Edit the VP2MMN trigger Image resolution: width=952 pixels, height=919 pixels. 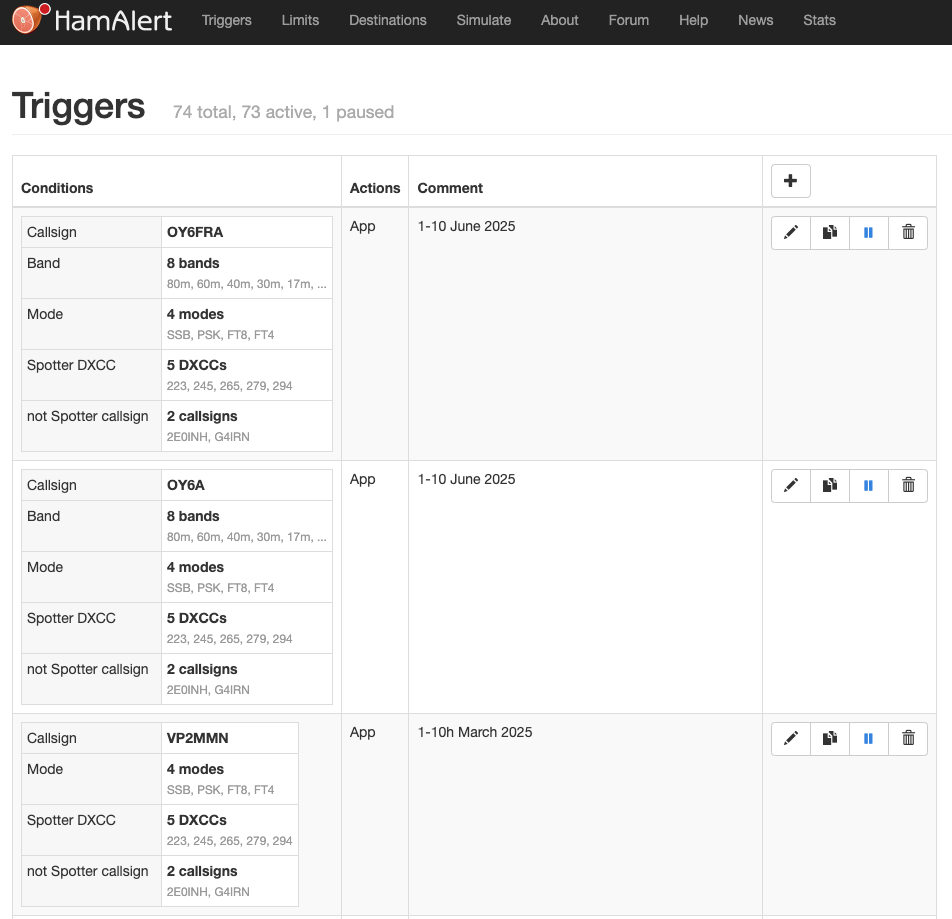pyautogui.click(x=791, y=738)
